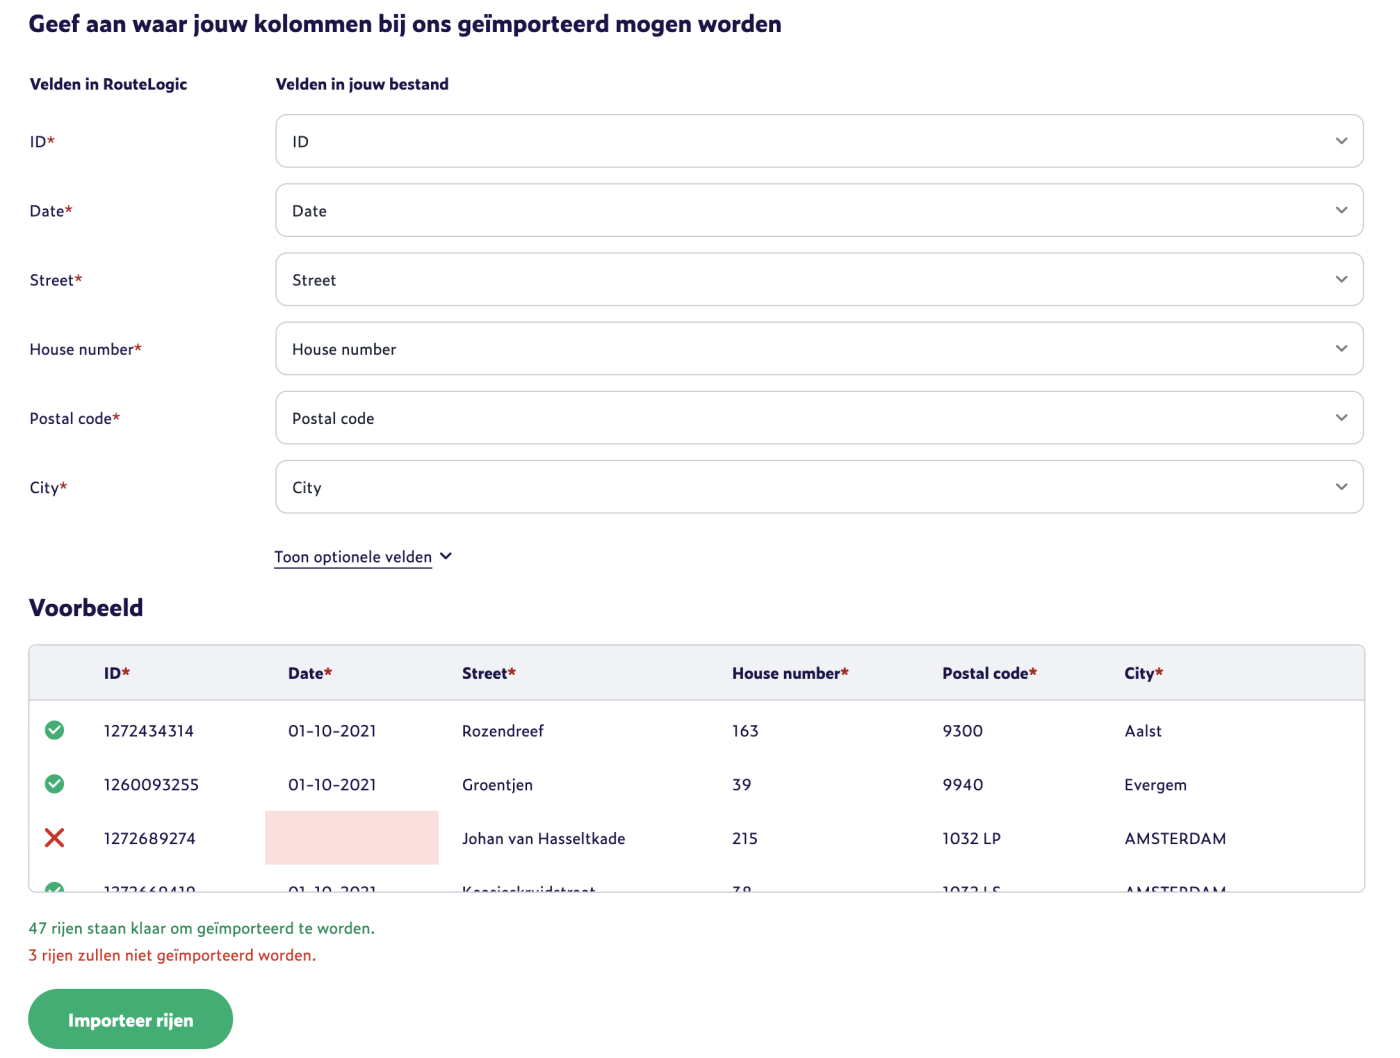This screenshot has width=1400, height=1058.
Task: Click the green checkmark on row 1260093255
Action: click(55, 785)
